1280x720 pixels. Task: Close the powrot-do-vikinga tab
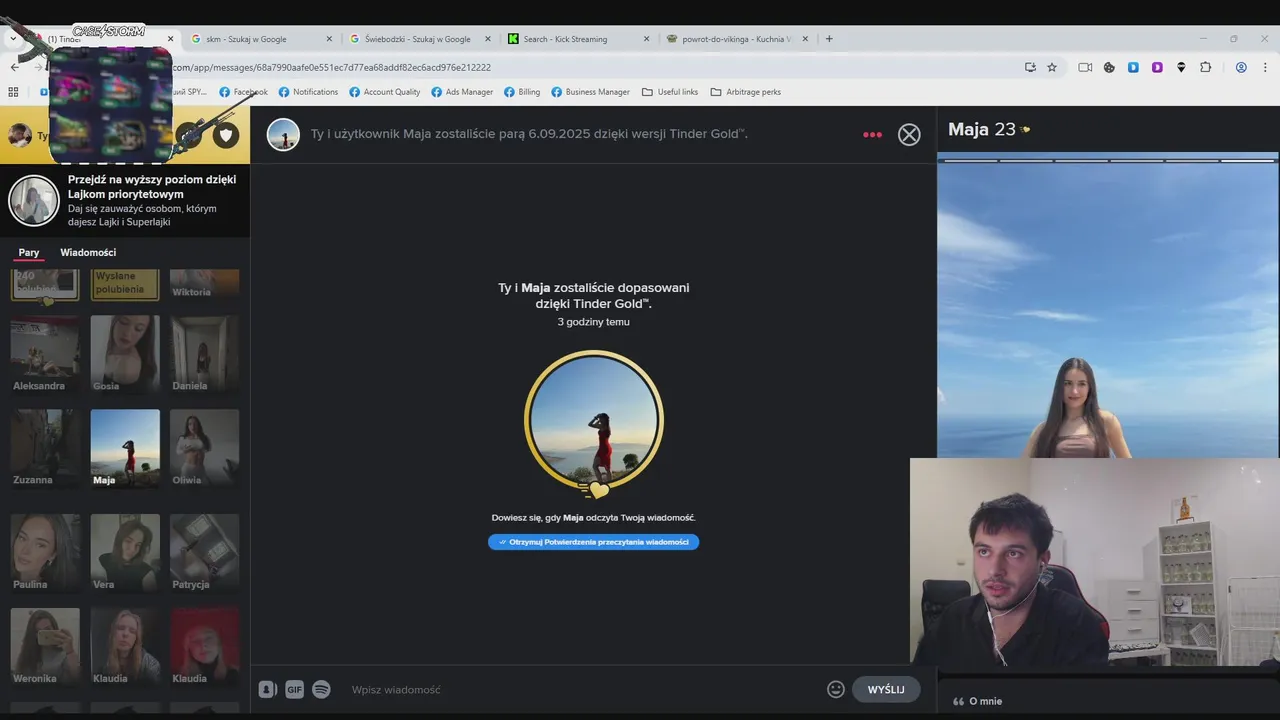point(807,39)
